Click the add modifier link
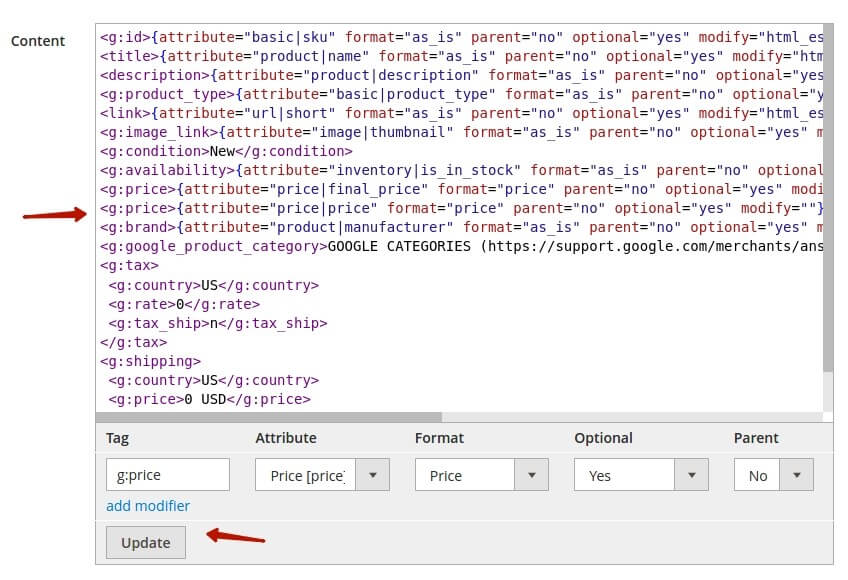This screenshot has height=580, width=848. pos(147,506)
